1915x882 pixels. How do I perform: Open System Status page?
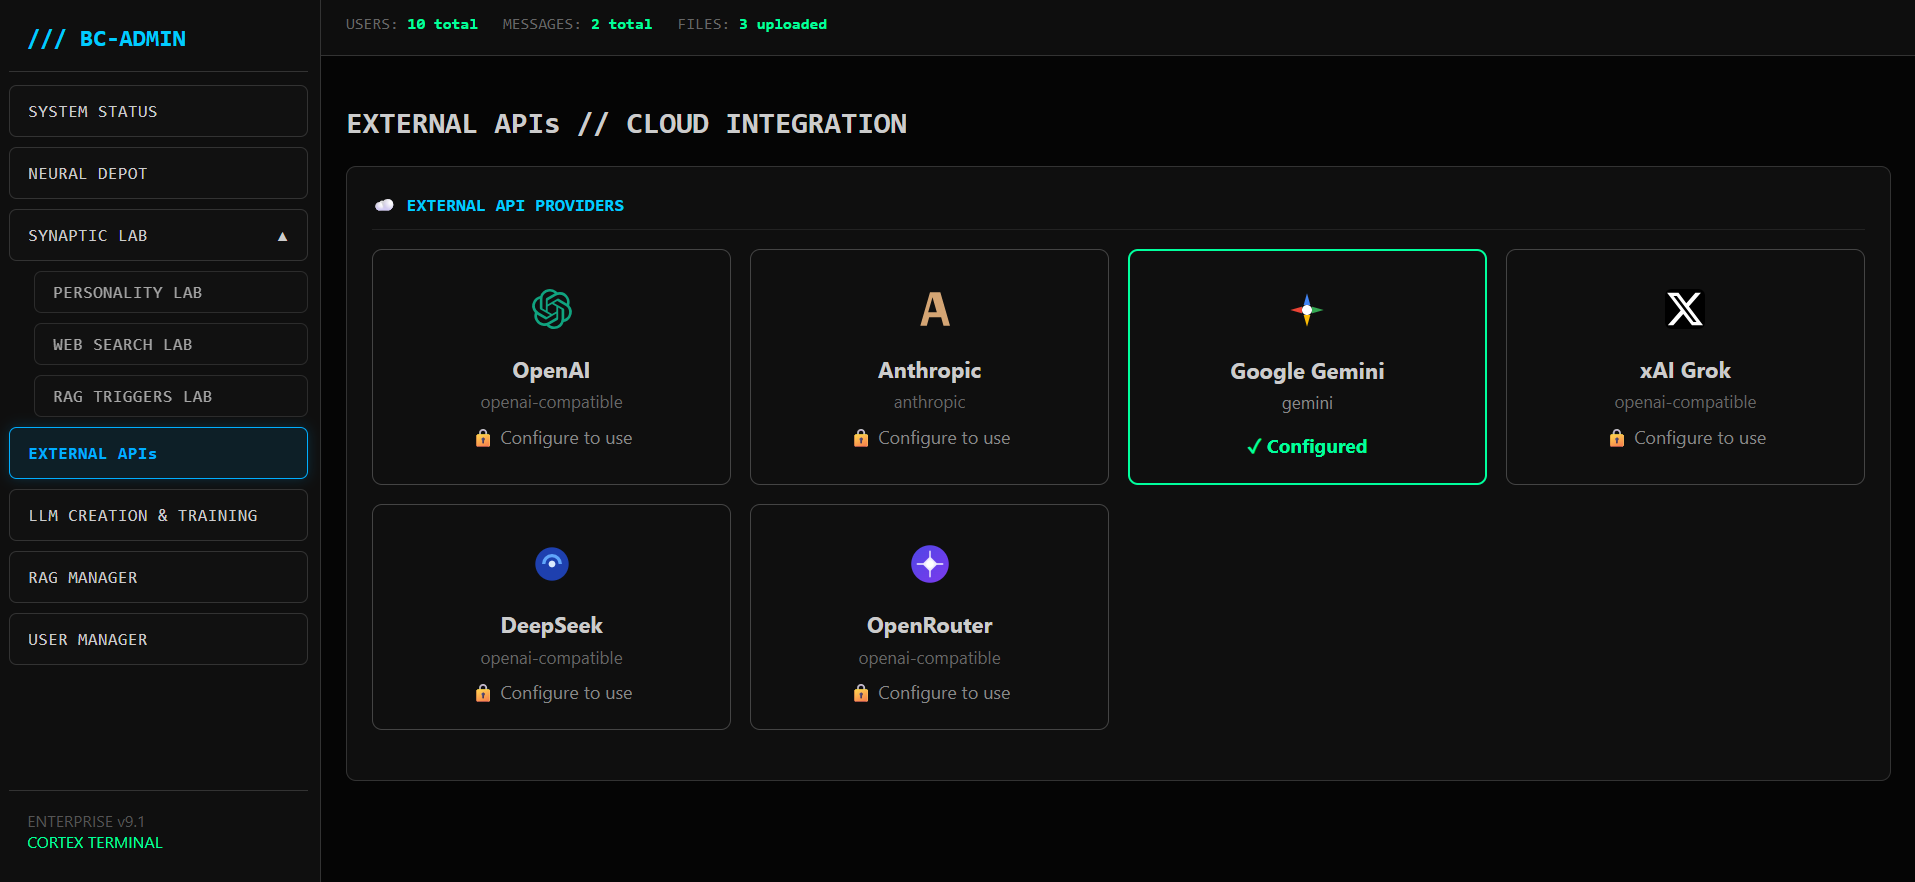click(158, 111)
